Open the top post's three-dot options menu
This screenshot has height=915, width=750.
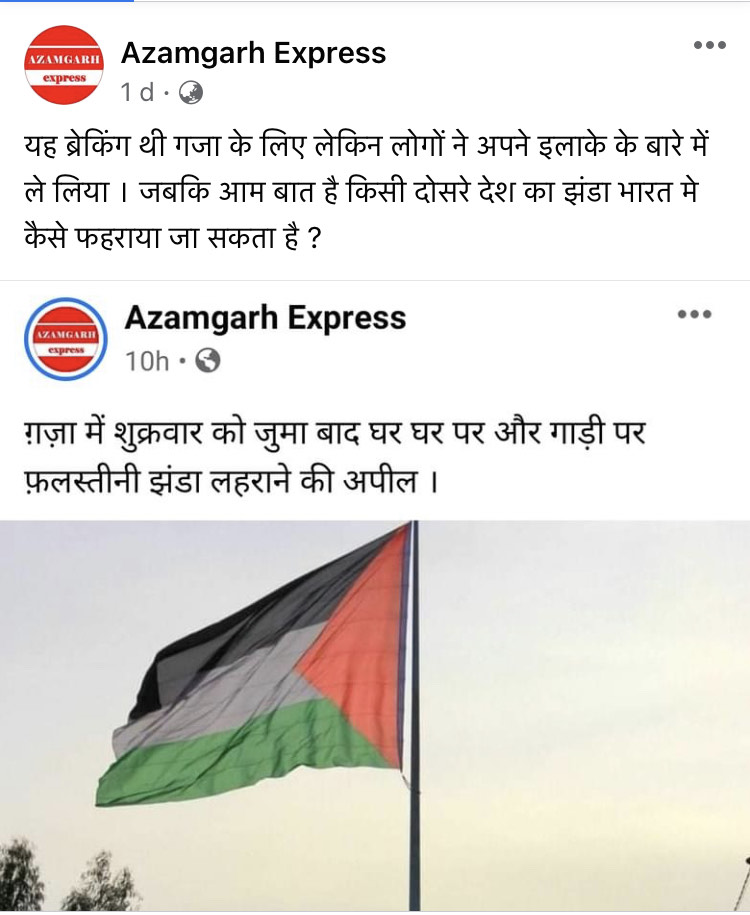(x=710, y=45)
